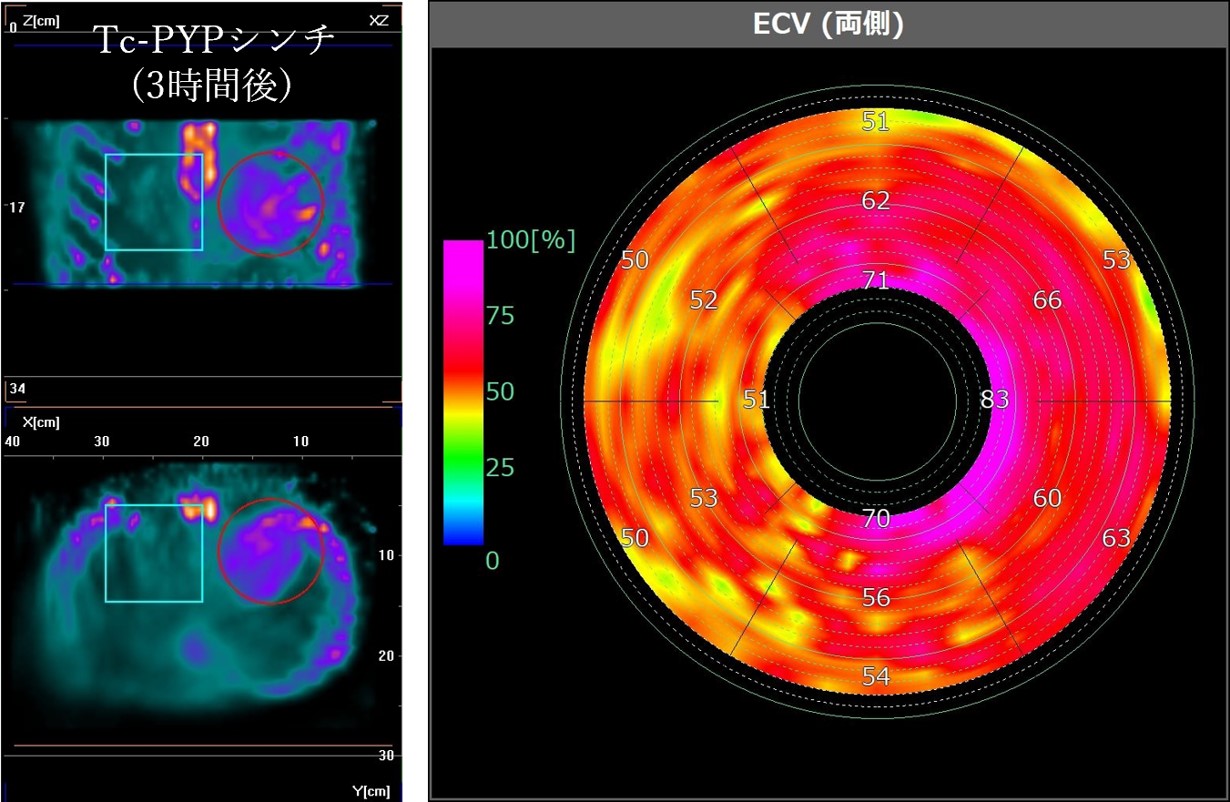This screenshot has height=802, width=1230.
Task: Click the black center of the polar map
Action: point(876,400)
